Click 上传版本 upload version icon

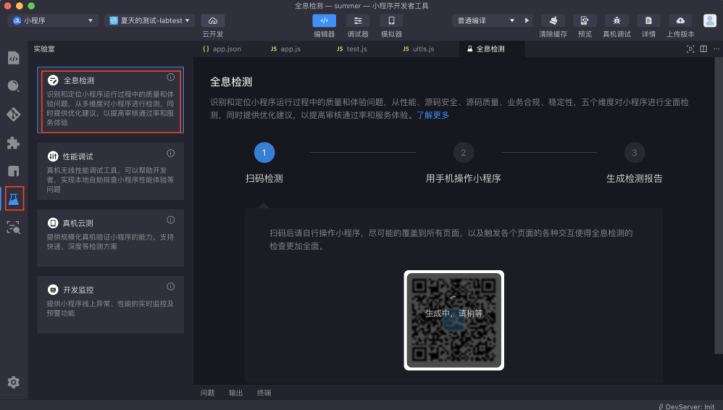680,21
